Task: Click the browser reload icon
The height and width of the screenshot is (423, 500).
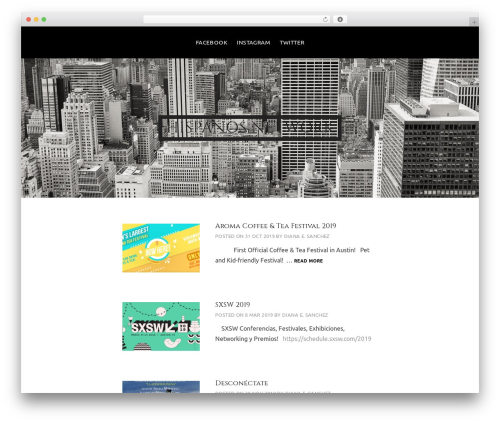Action: [x=325, y=19]
